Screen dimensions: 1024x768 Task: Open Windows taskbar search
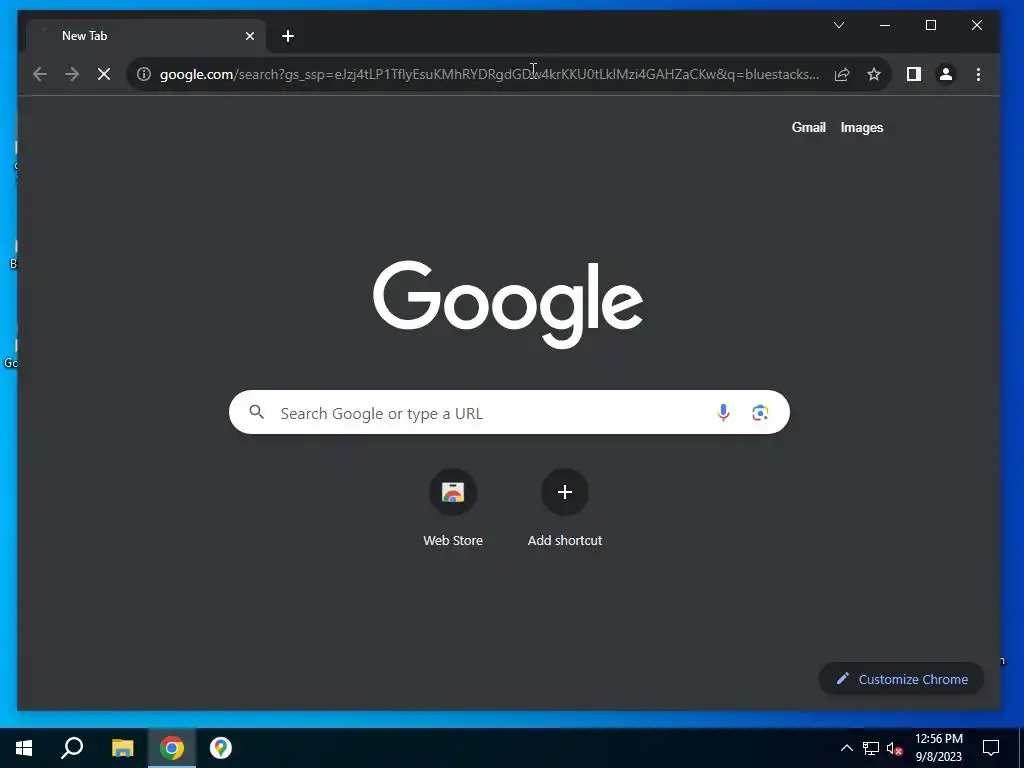(72, 748)
